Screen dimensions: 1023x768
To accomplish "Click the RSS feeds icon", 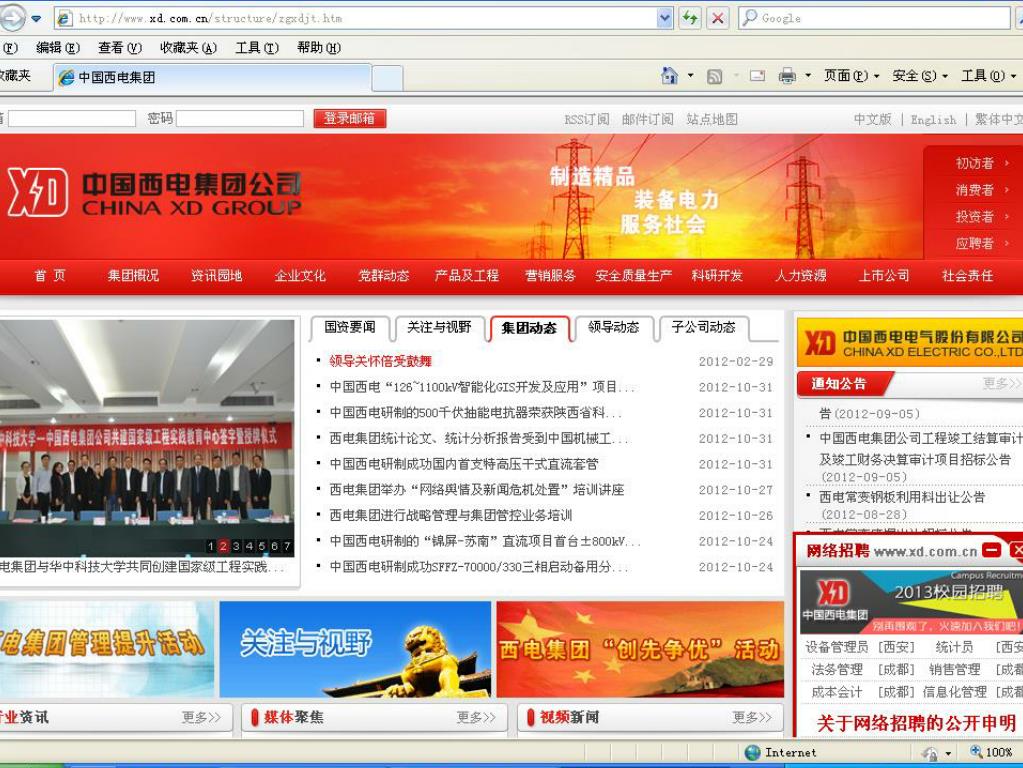I will point(714,76).
